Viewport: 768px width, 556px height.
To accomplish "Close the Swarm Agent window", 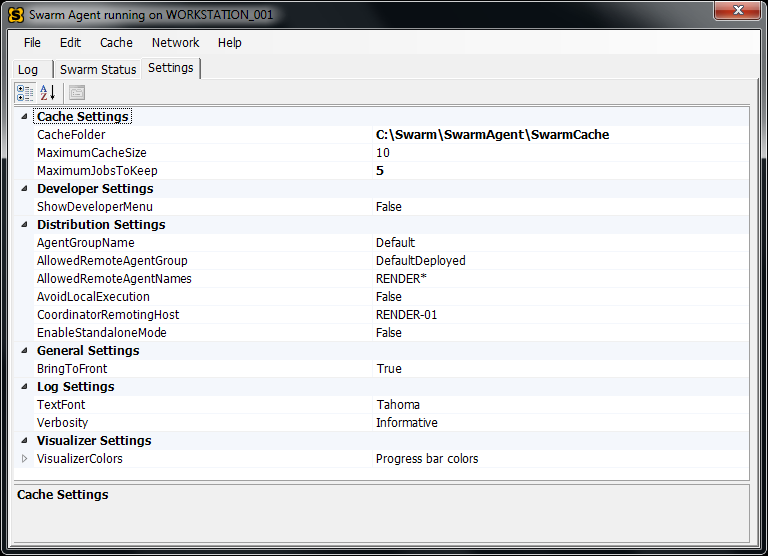I will [739, 10].
